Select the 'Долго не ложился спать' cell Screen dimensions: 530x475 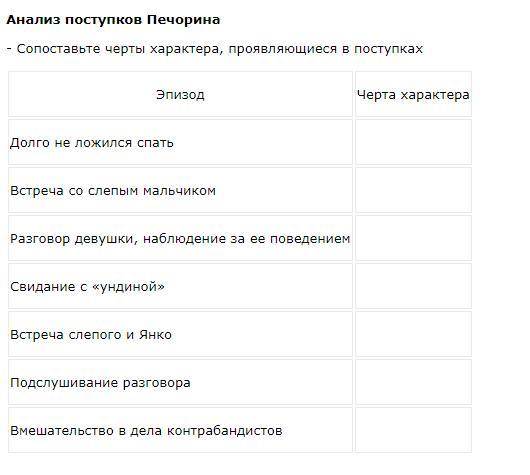tap(180, 142)
